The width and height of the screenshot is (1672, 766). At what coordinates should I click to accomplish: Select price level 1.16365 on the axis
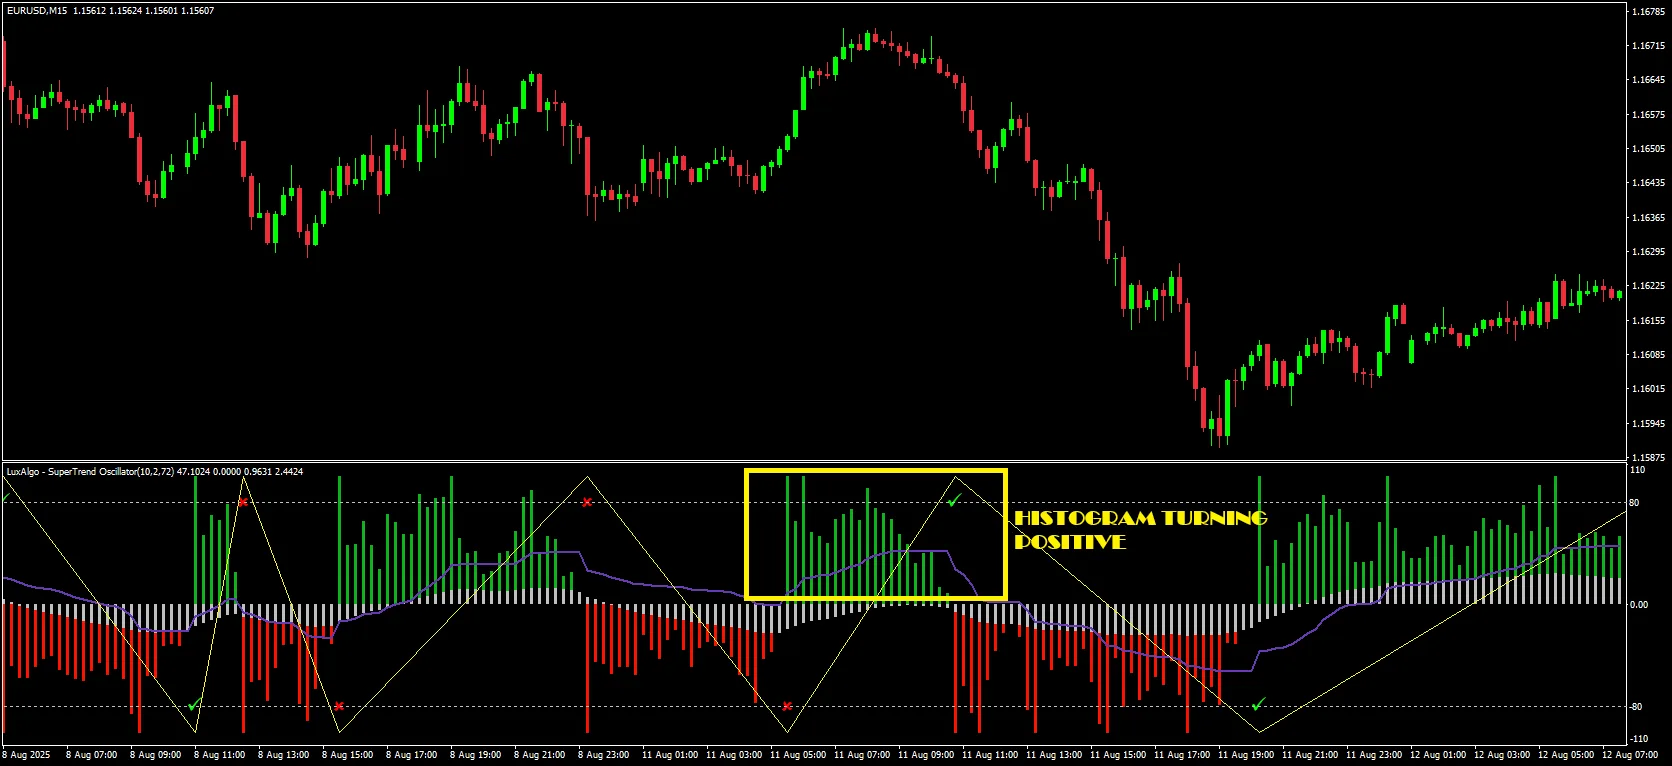click(1648, 218)
